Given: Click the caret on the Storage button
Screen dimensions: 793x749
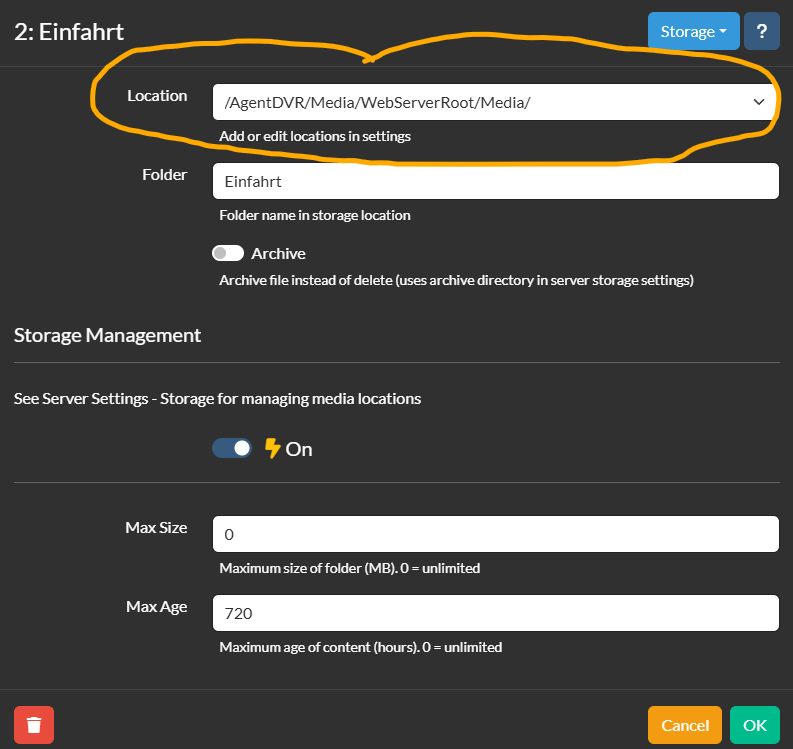Looking at the screenshot, I should pyautogui.click(x=723, y=31).
